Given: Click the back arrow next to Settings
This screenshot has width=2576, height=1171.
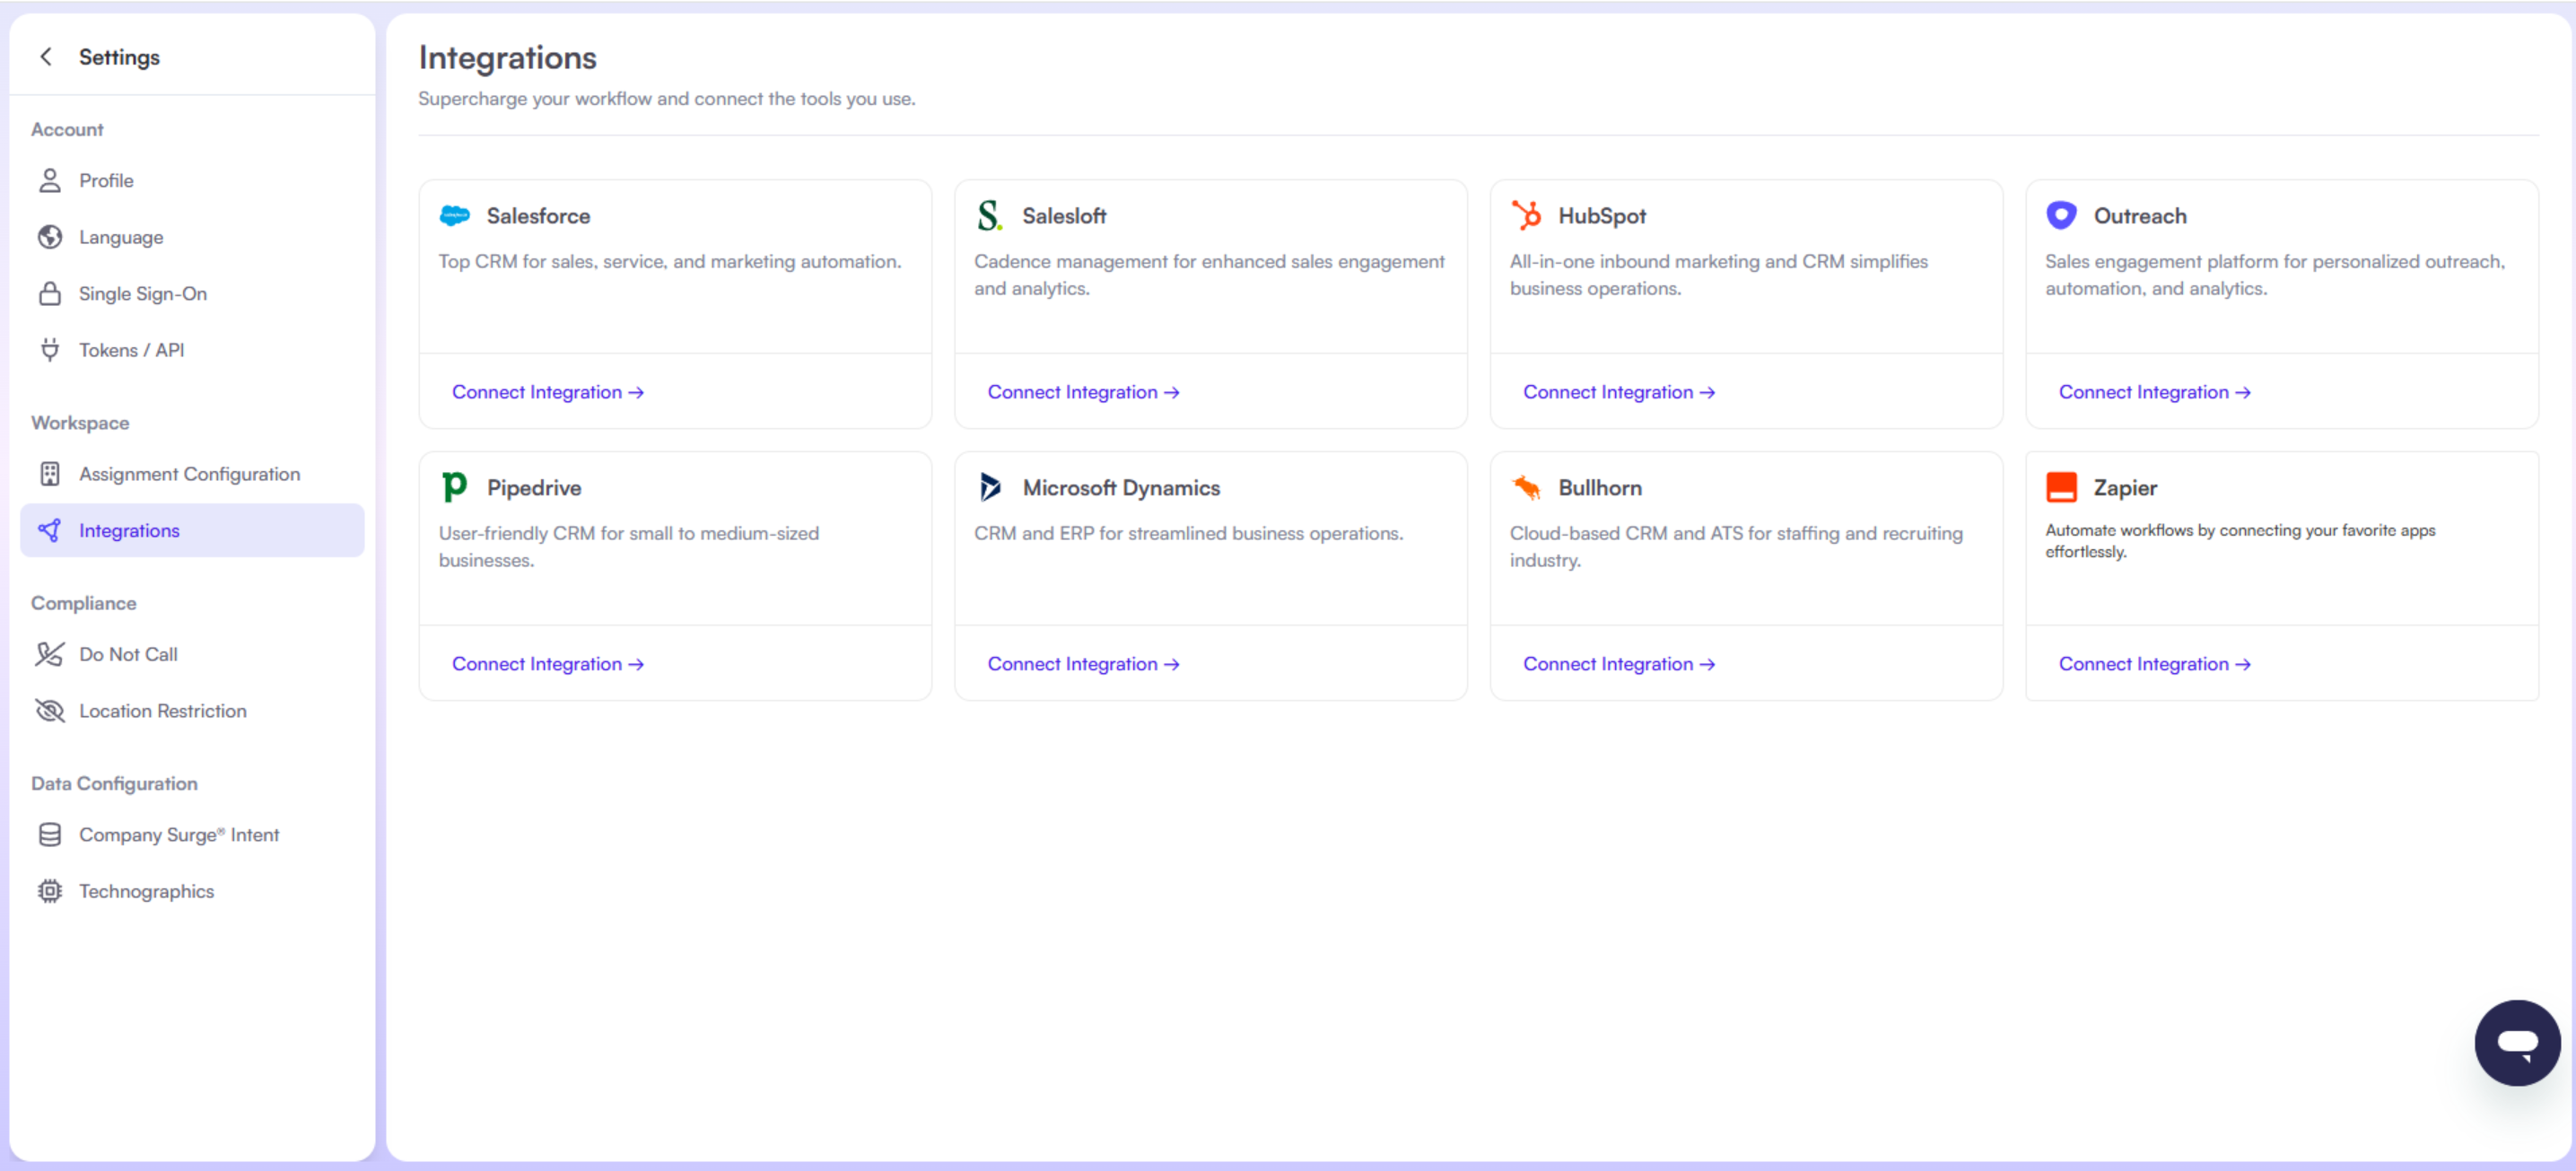Looking at the screenshot, I should point(46,57).
